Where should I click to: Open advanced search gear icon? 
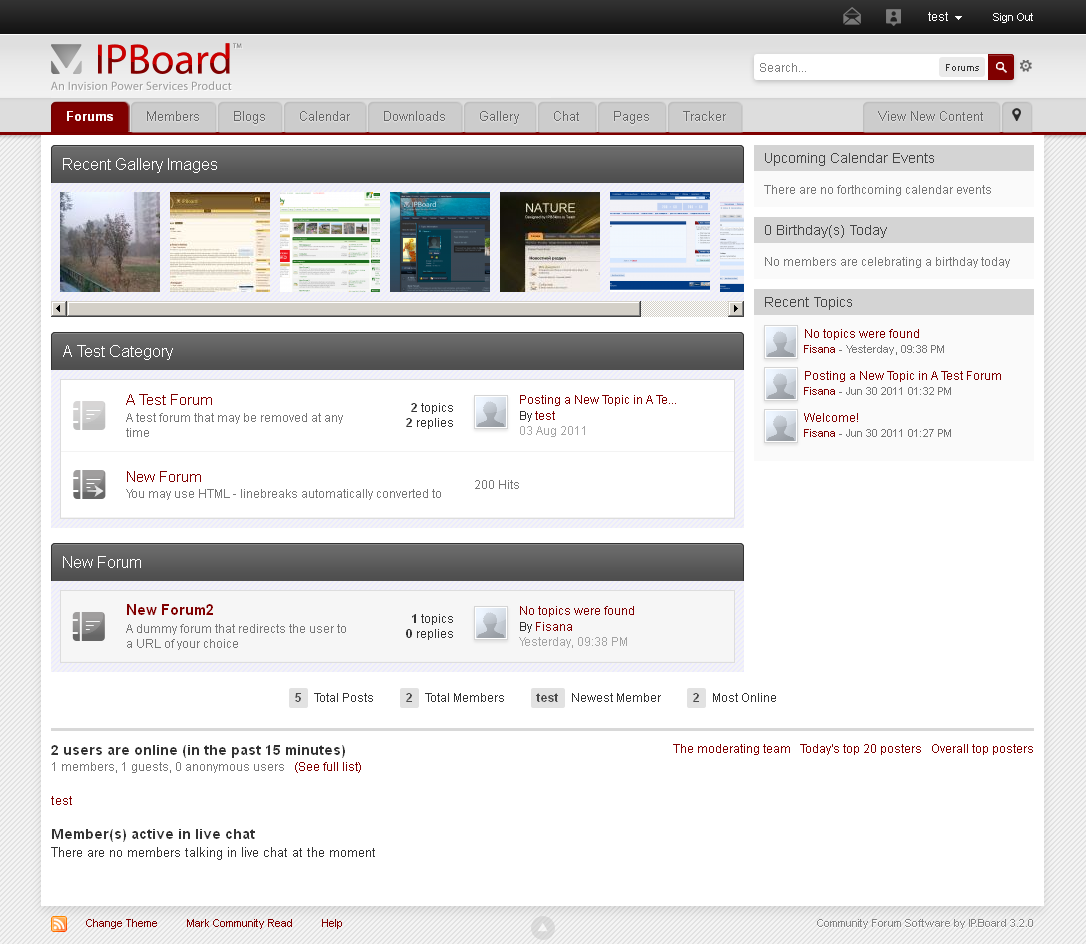[1026, 67]
